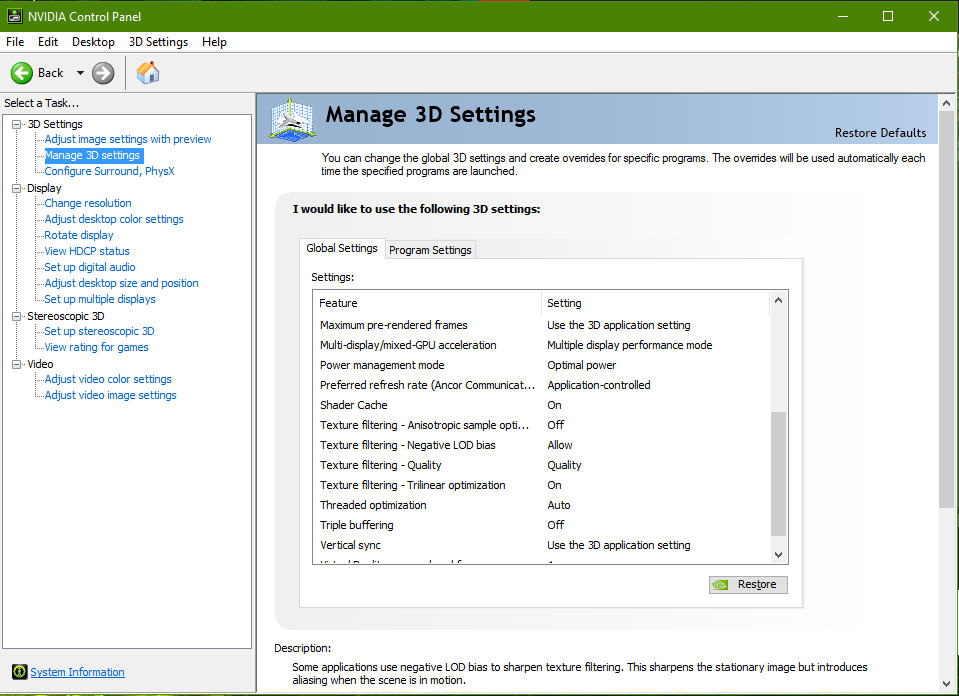Select the Vertical sync setting row
959x696 pixels.
click(350, 545)
